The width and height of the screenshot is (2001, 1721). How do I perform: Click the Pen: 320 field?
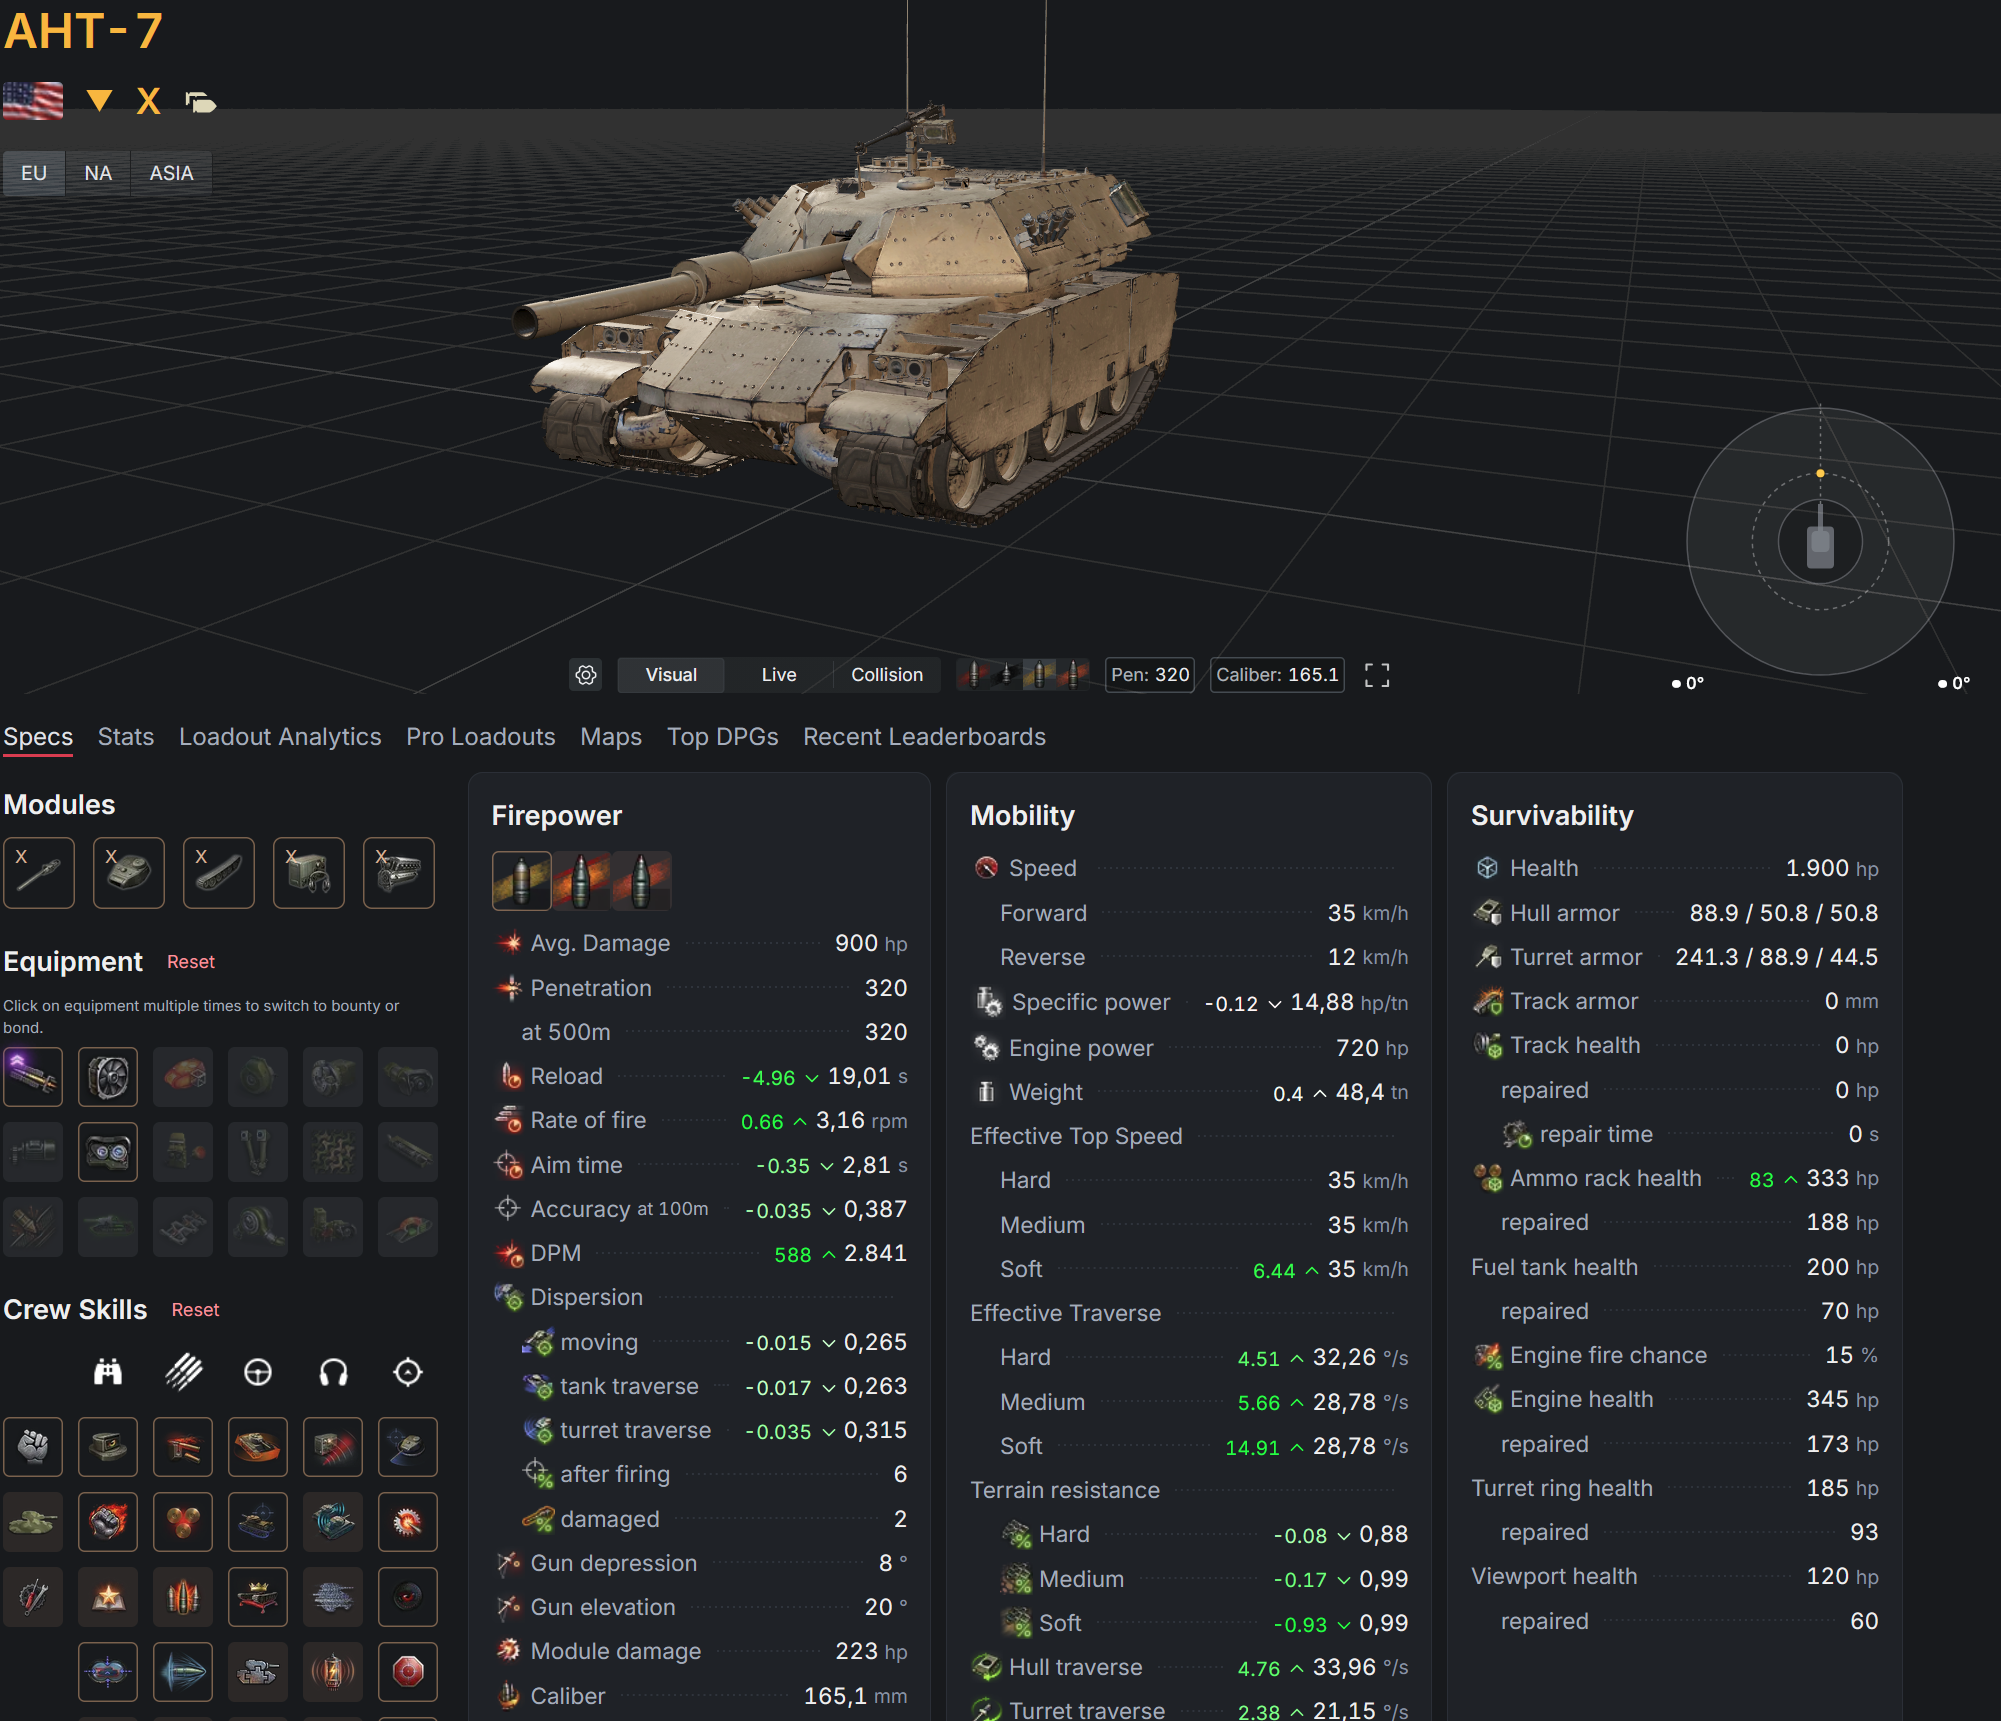pyautogui.click(x=1150, y=675)
